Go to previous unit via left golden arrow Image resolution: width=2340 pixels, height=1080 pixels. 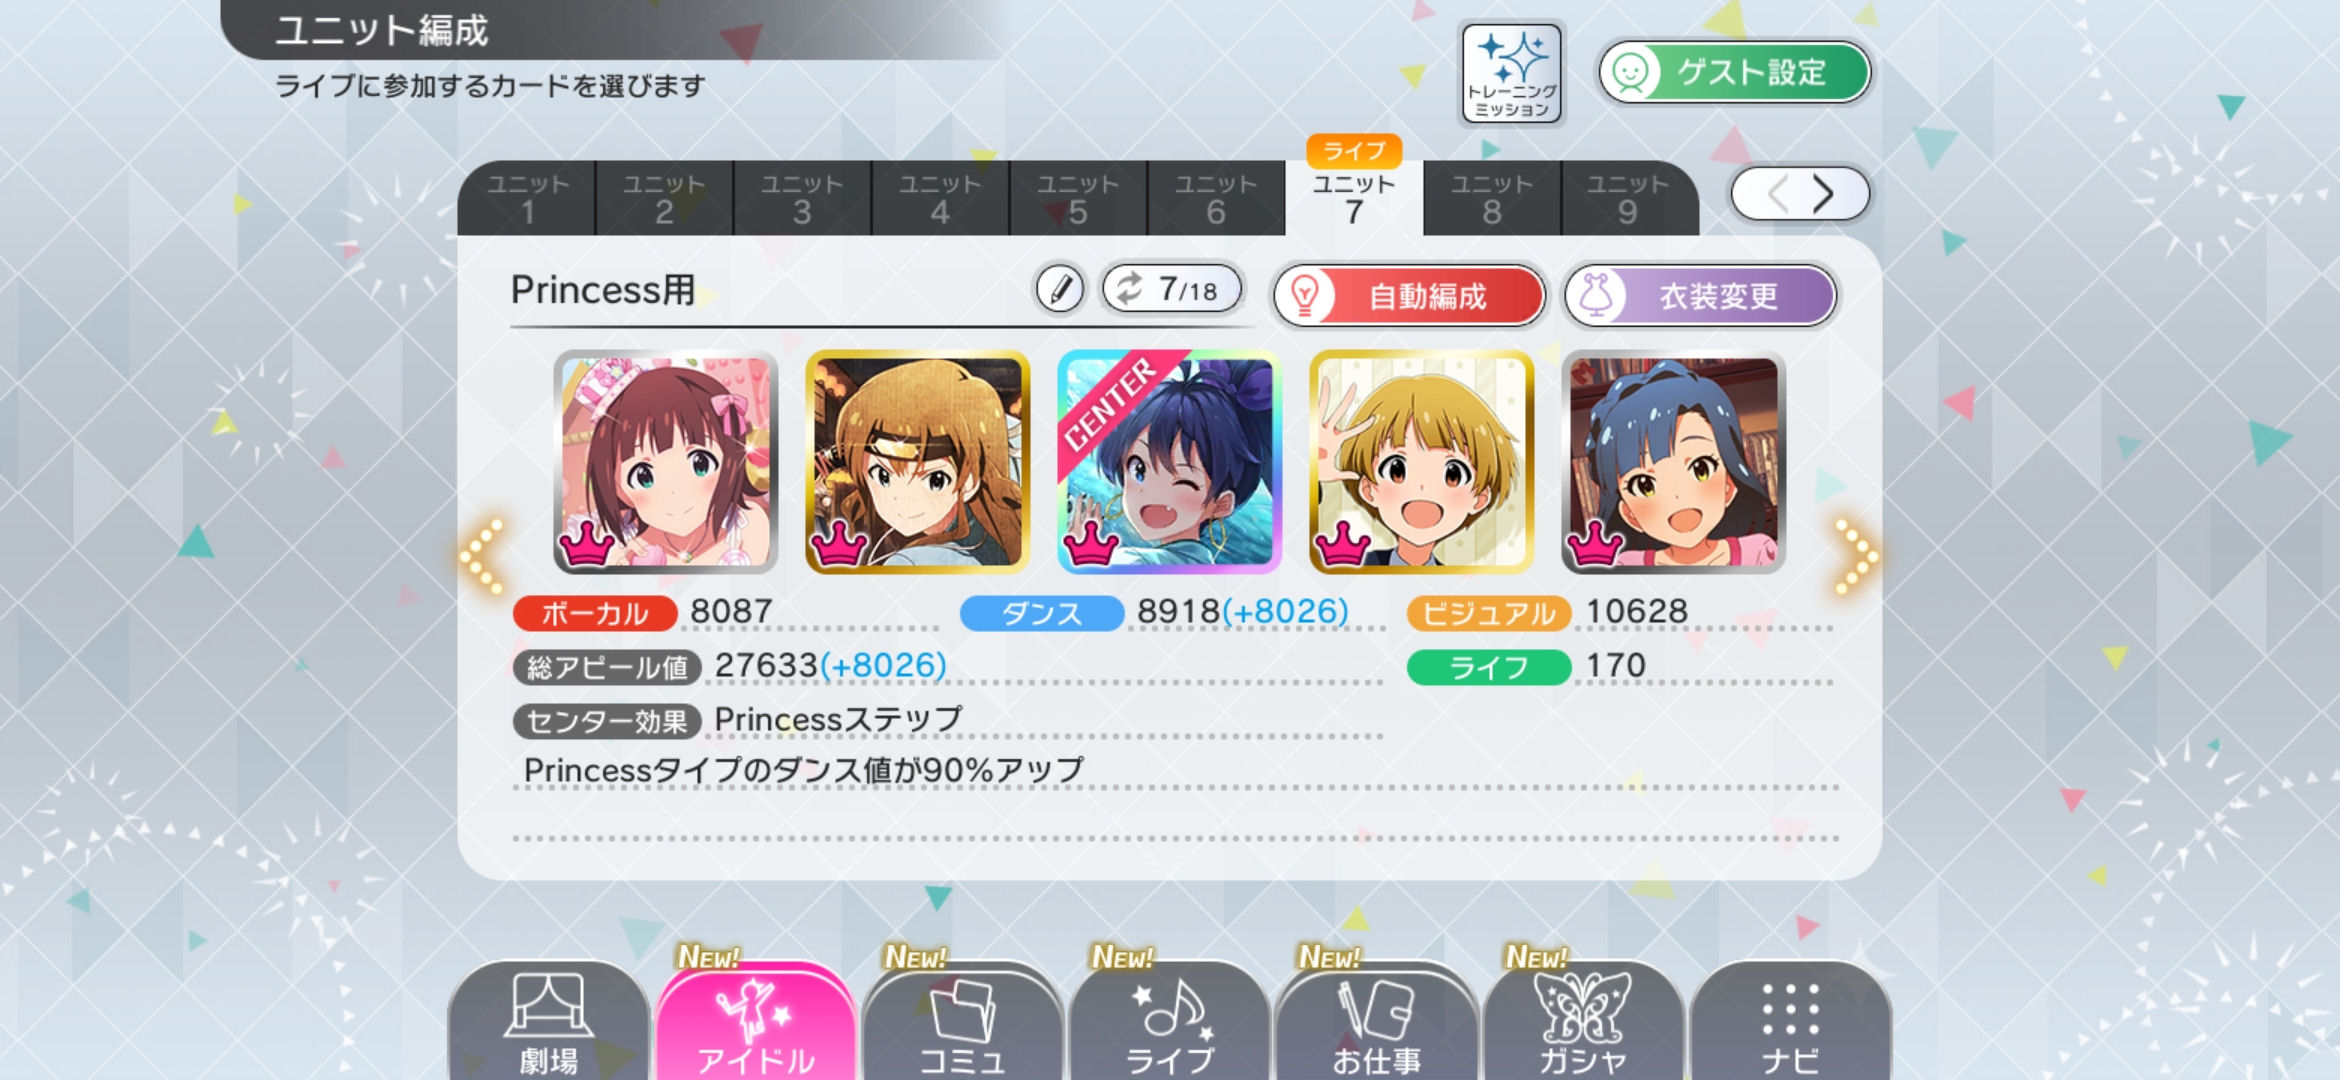click(x=483, y=555)
